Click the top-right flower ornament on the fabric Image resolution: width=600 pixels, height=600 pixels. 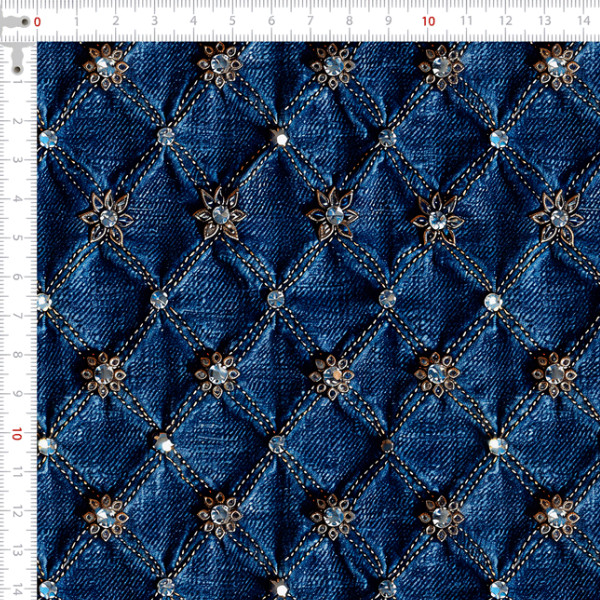point(556,66)
